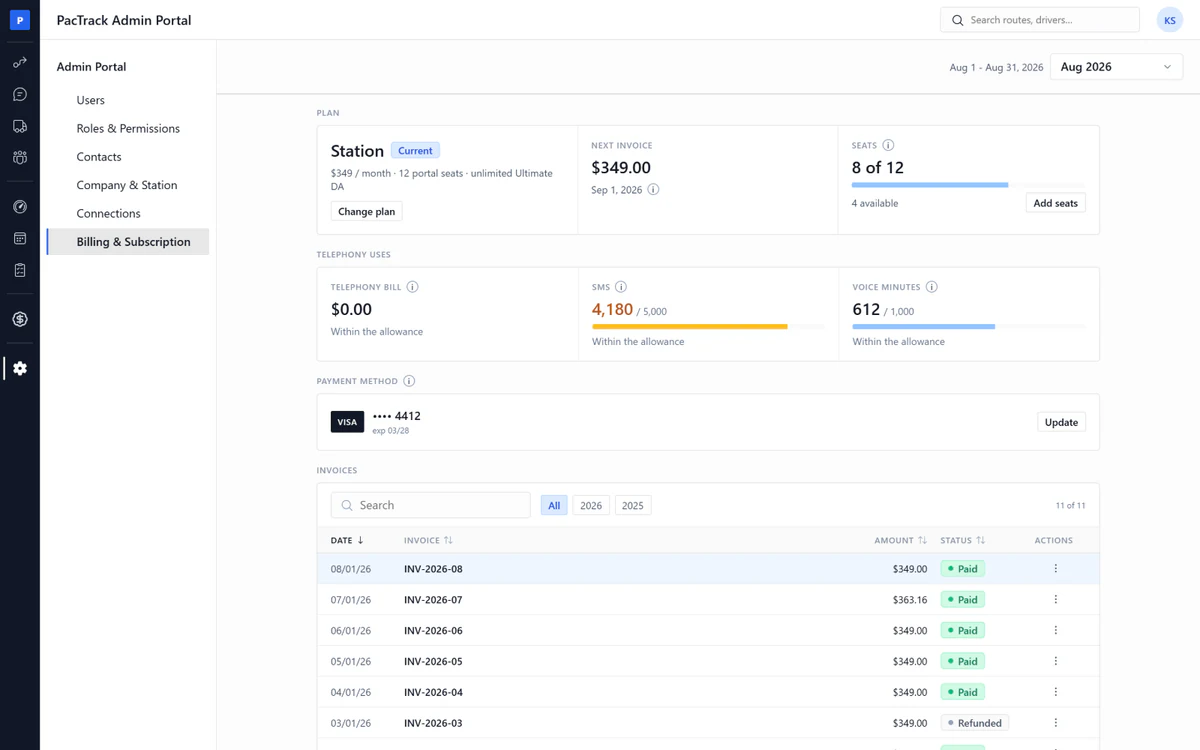Click the Change plan button
The height and width of the screenshot is (750, 1200).
pyautogui.click(x=366, y=211)
